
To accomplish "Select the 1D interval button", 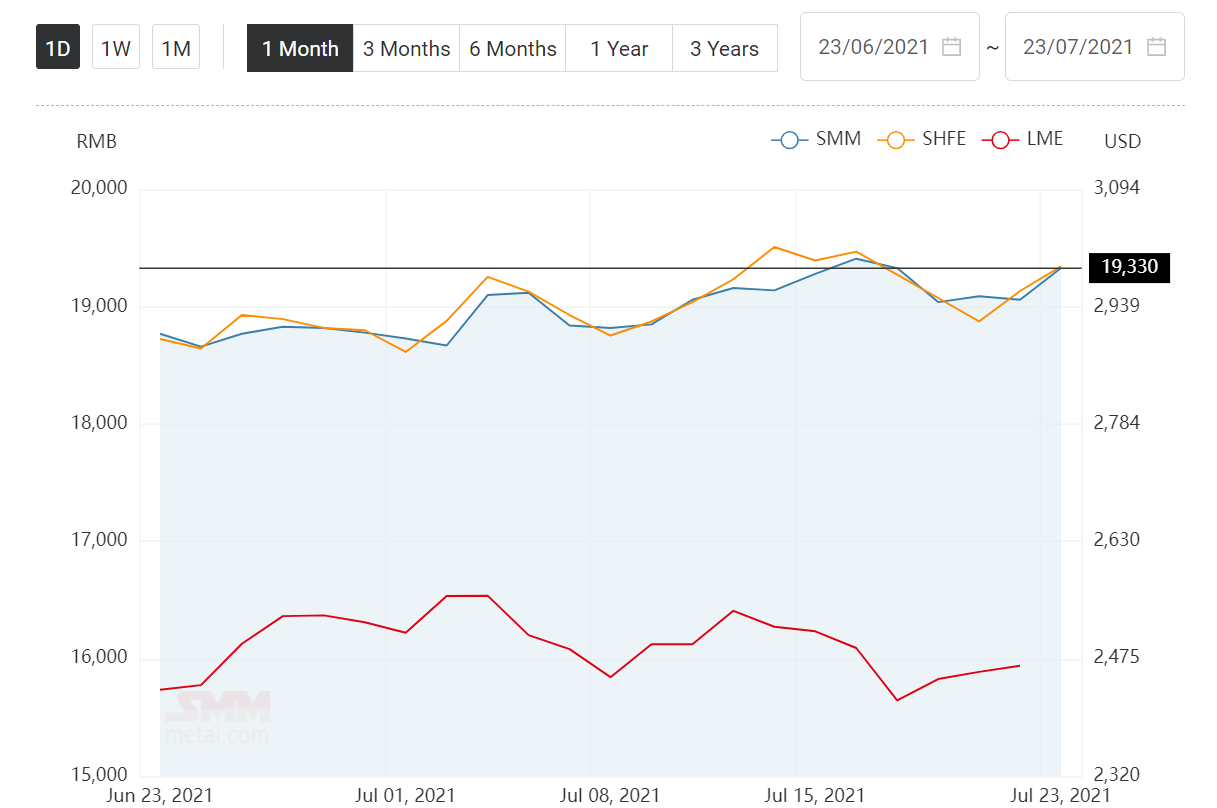I will tap(58, 48).
